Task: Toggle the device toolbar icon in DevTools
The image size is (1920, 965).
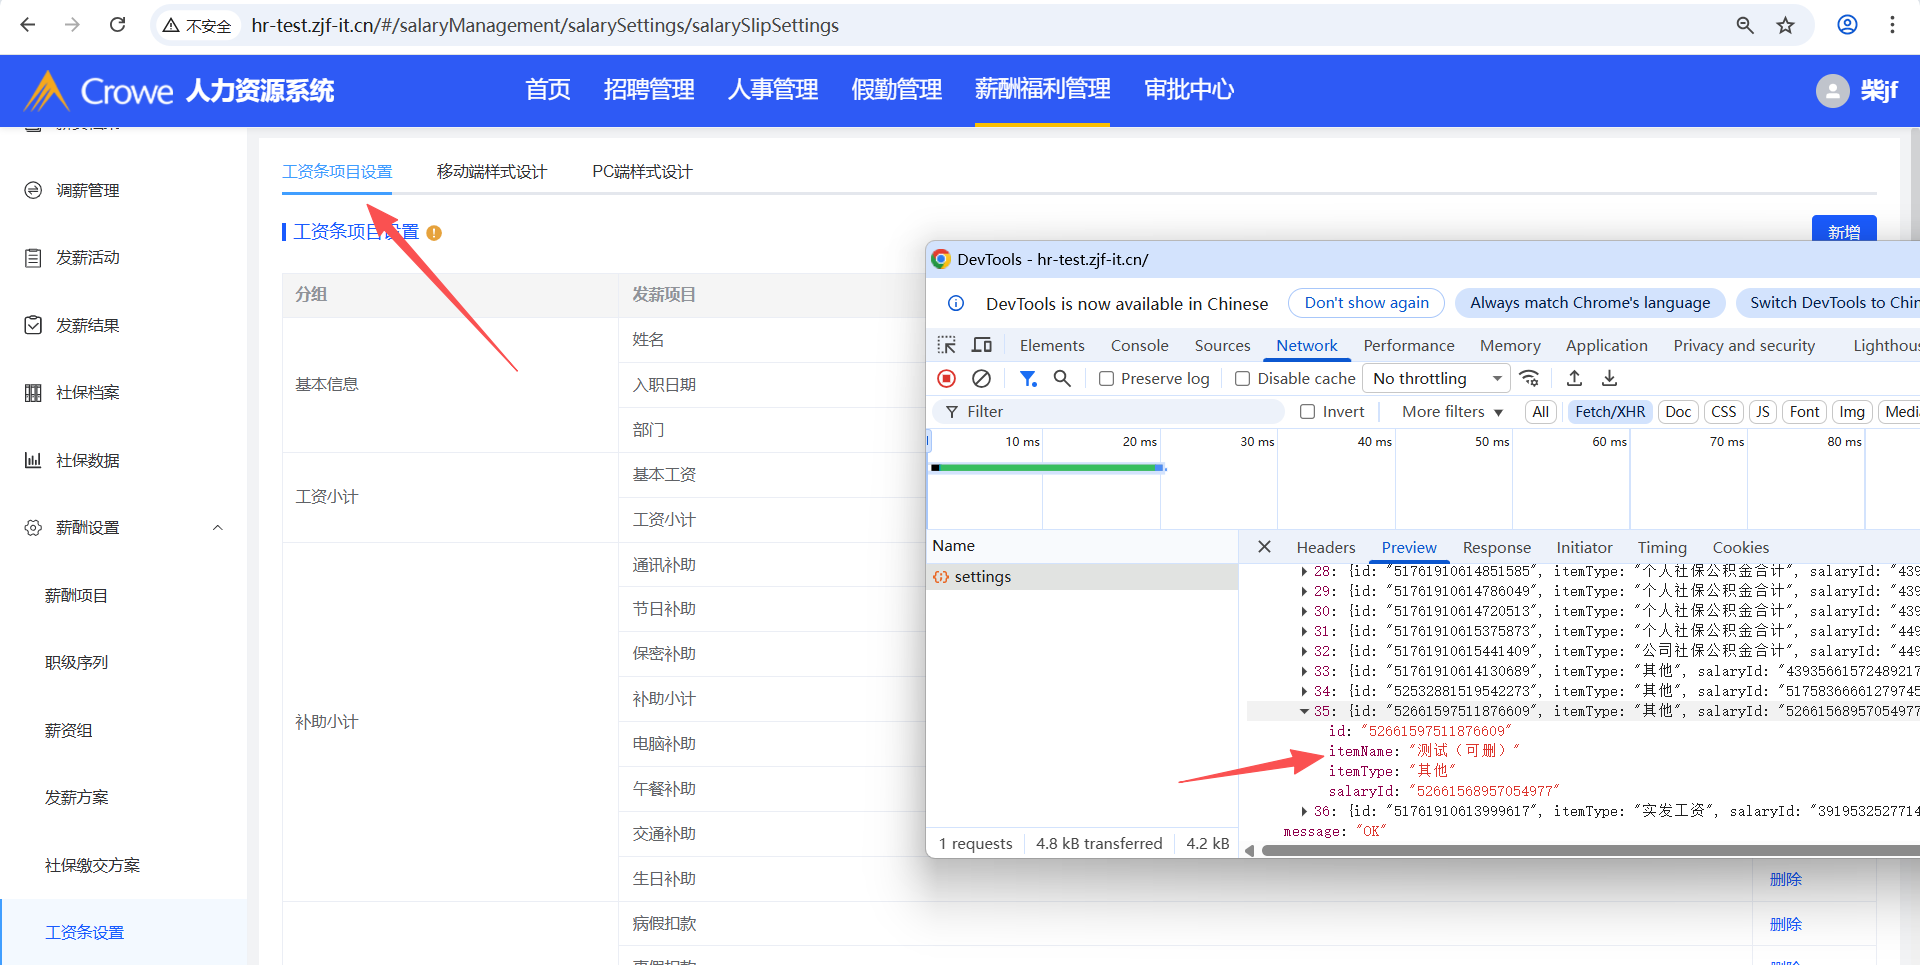Action: click(982, 345)
